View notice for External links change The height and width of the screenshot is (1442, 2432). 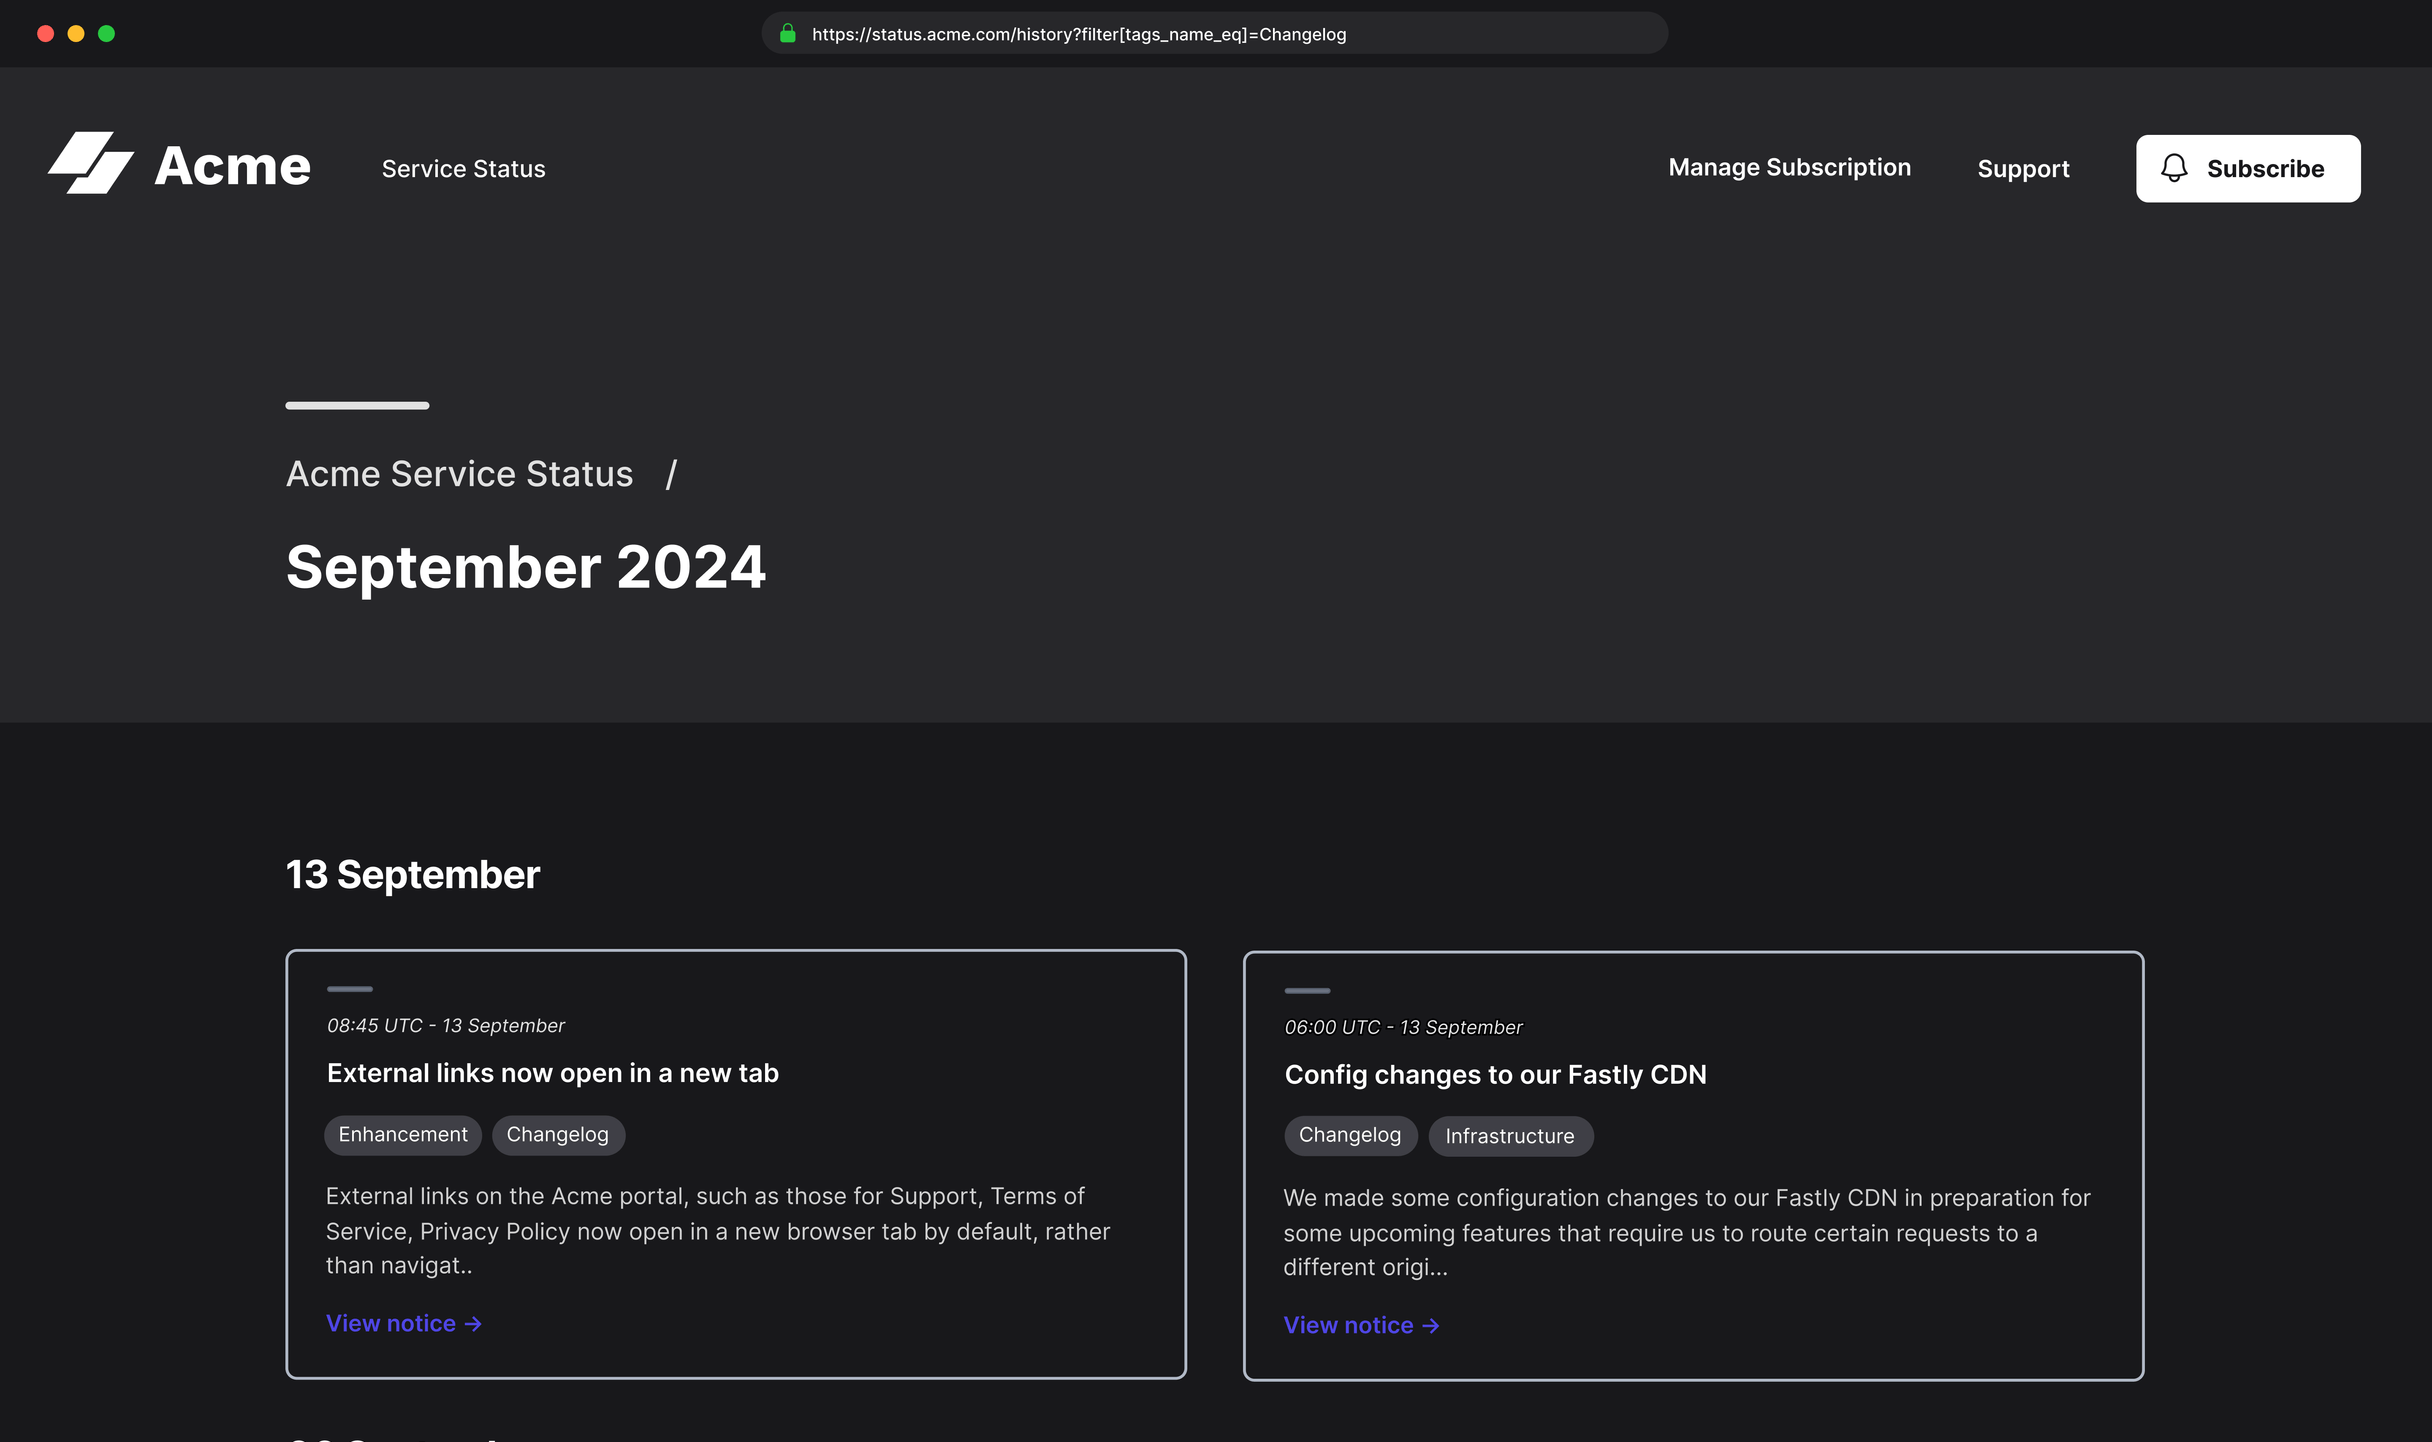click(392, 1323)
